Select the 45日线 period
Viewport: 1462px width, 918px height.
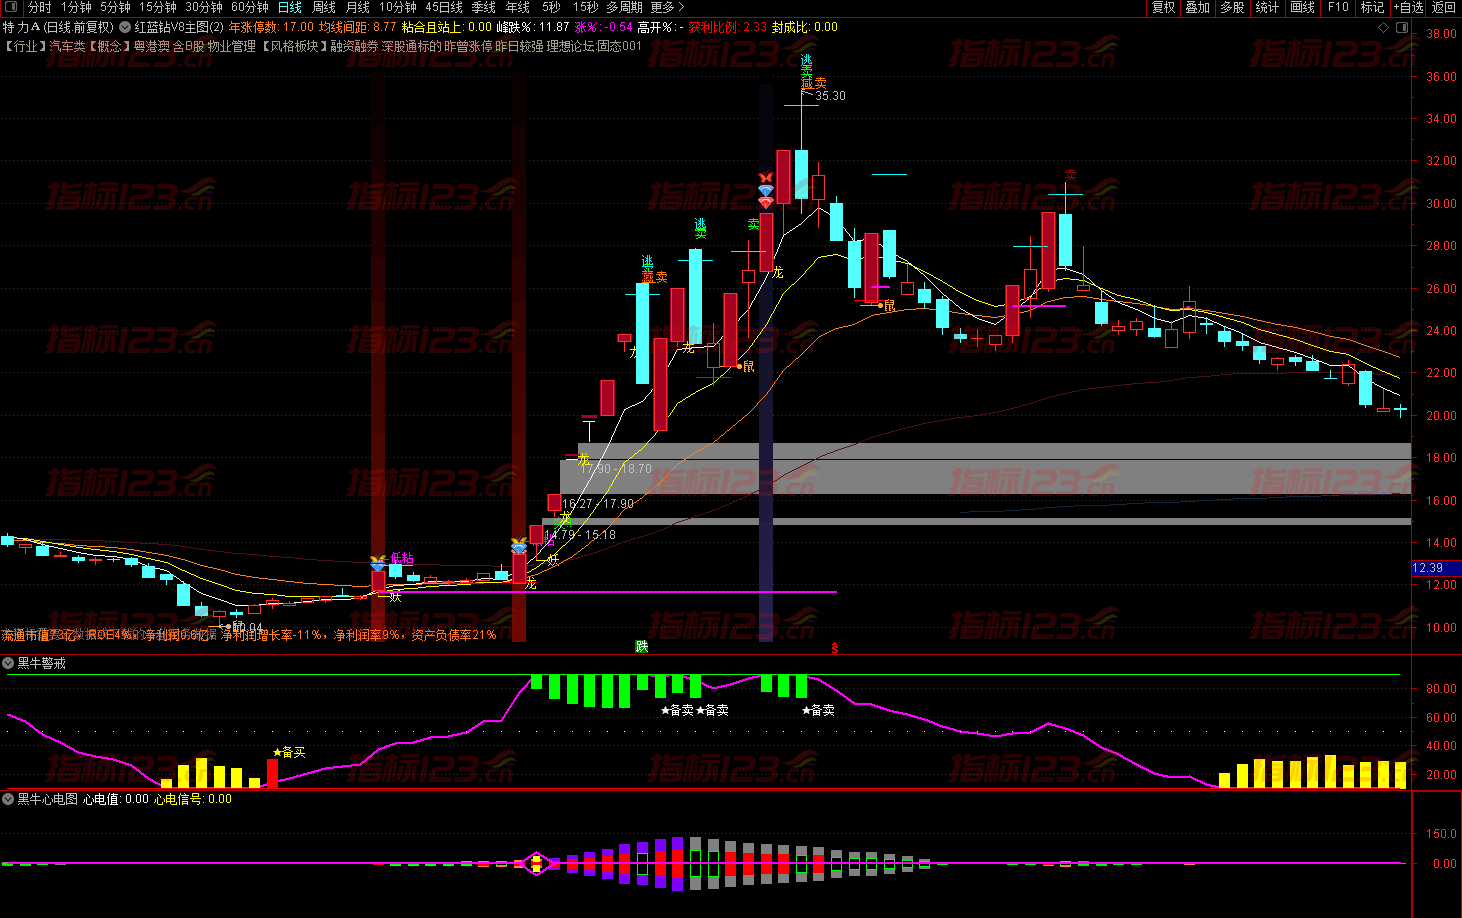(x=444, y=7)
